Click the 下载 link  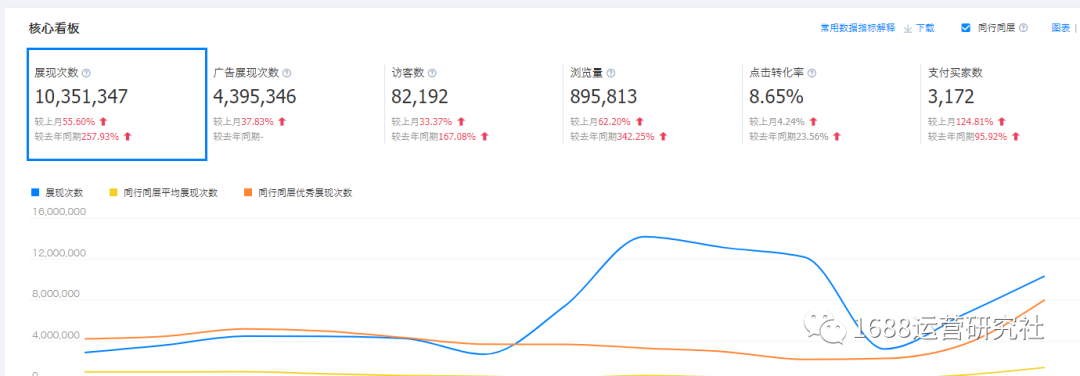(x=925, y=28)
